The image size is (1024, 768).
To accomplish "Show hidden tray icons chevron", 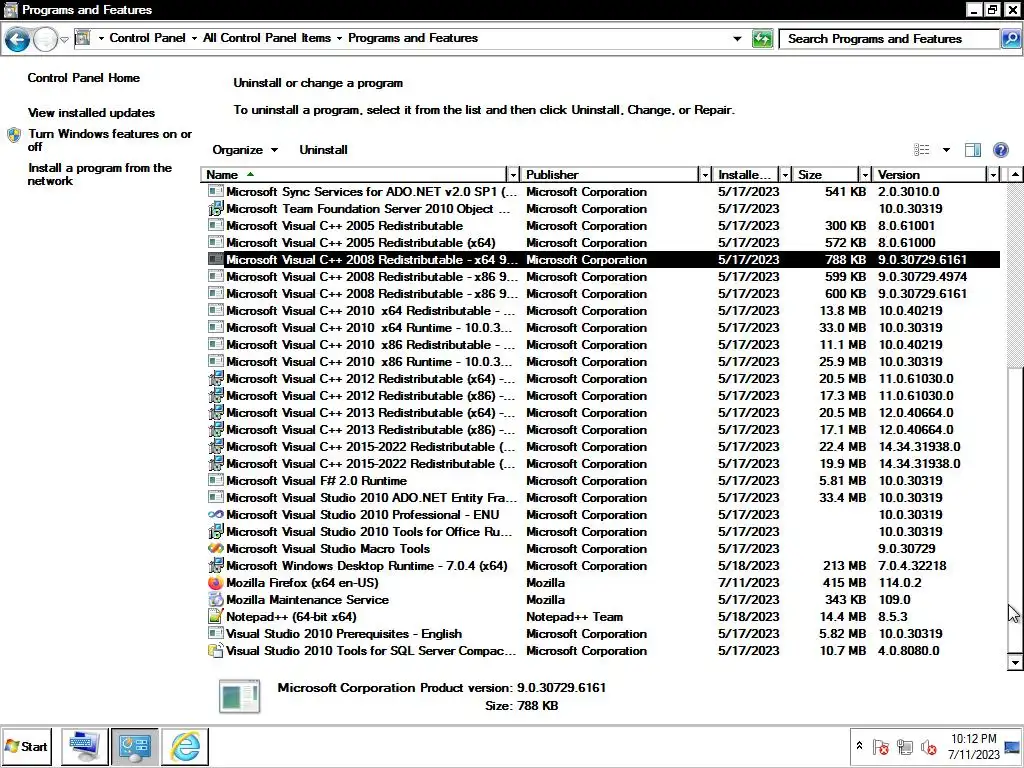I will pyautogui.click(x=859, y=746).
